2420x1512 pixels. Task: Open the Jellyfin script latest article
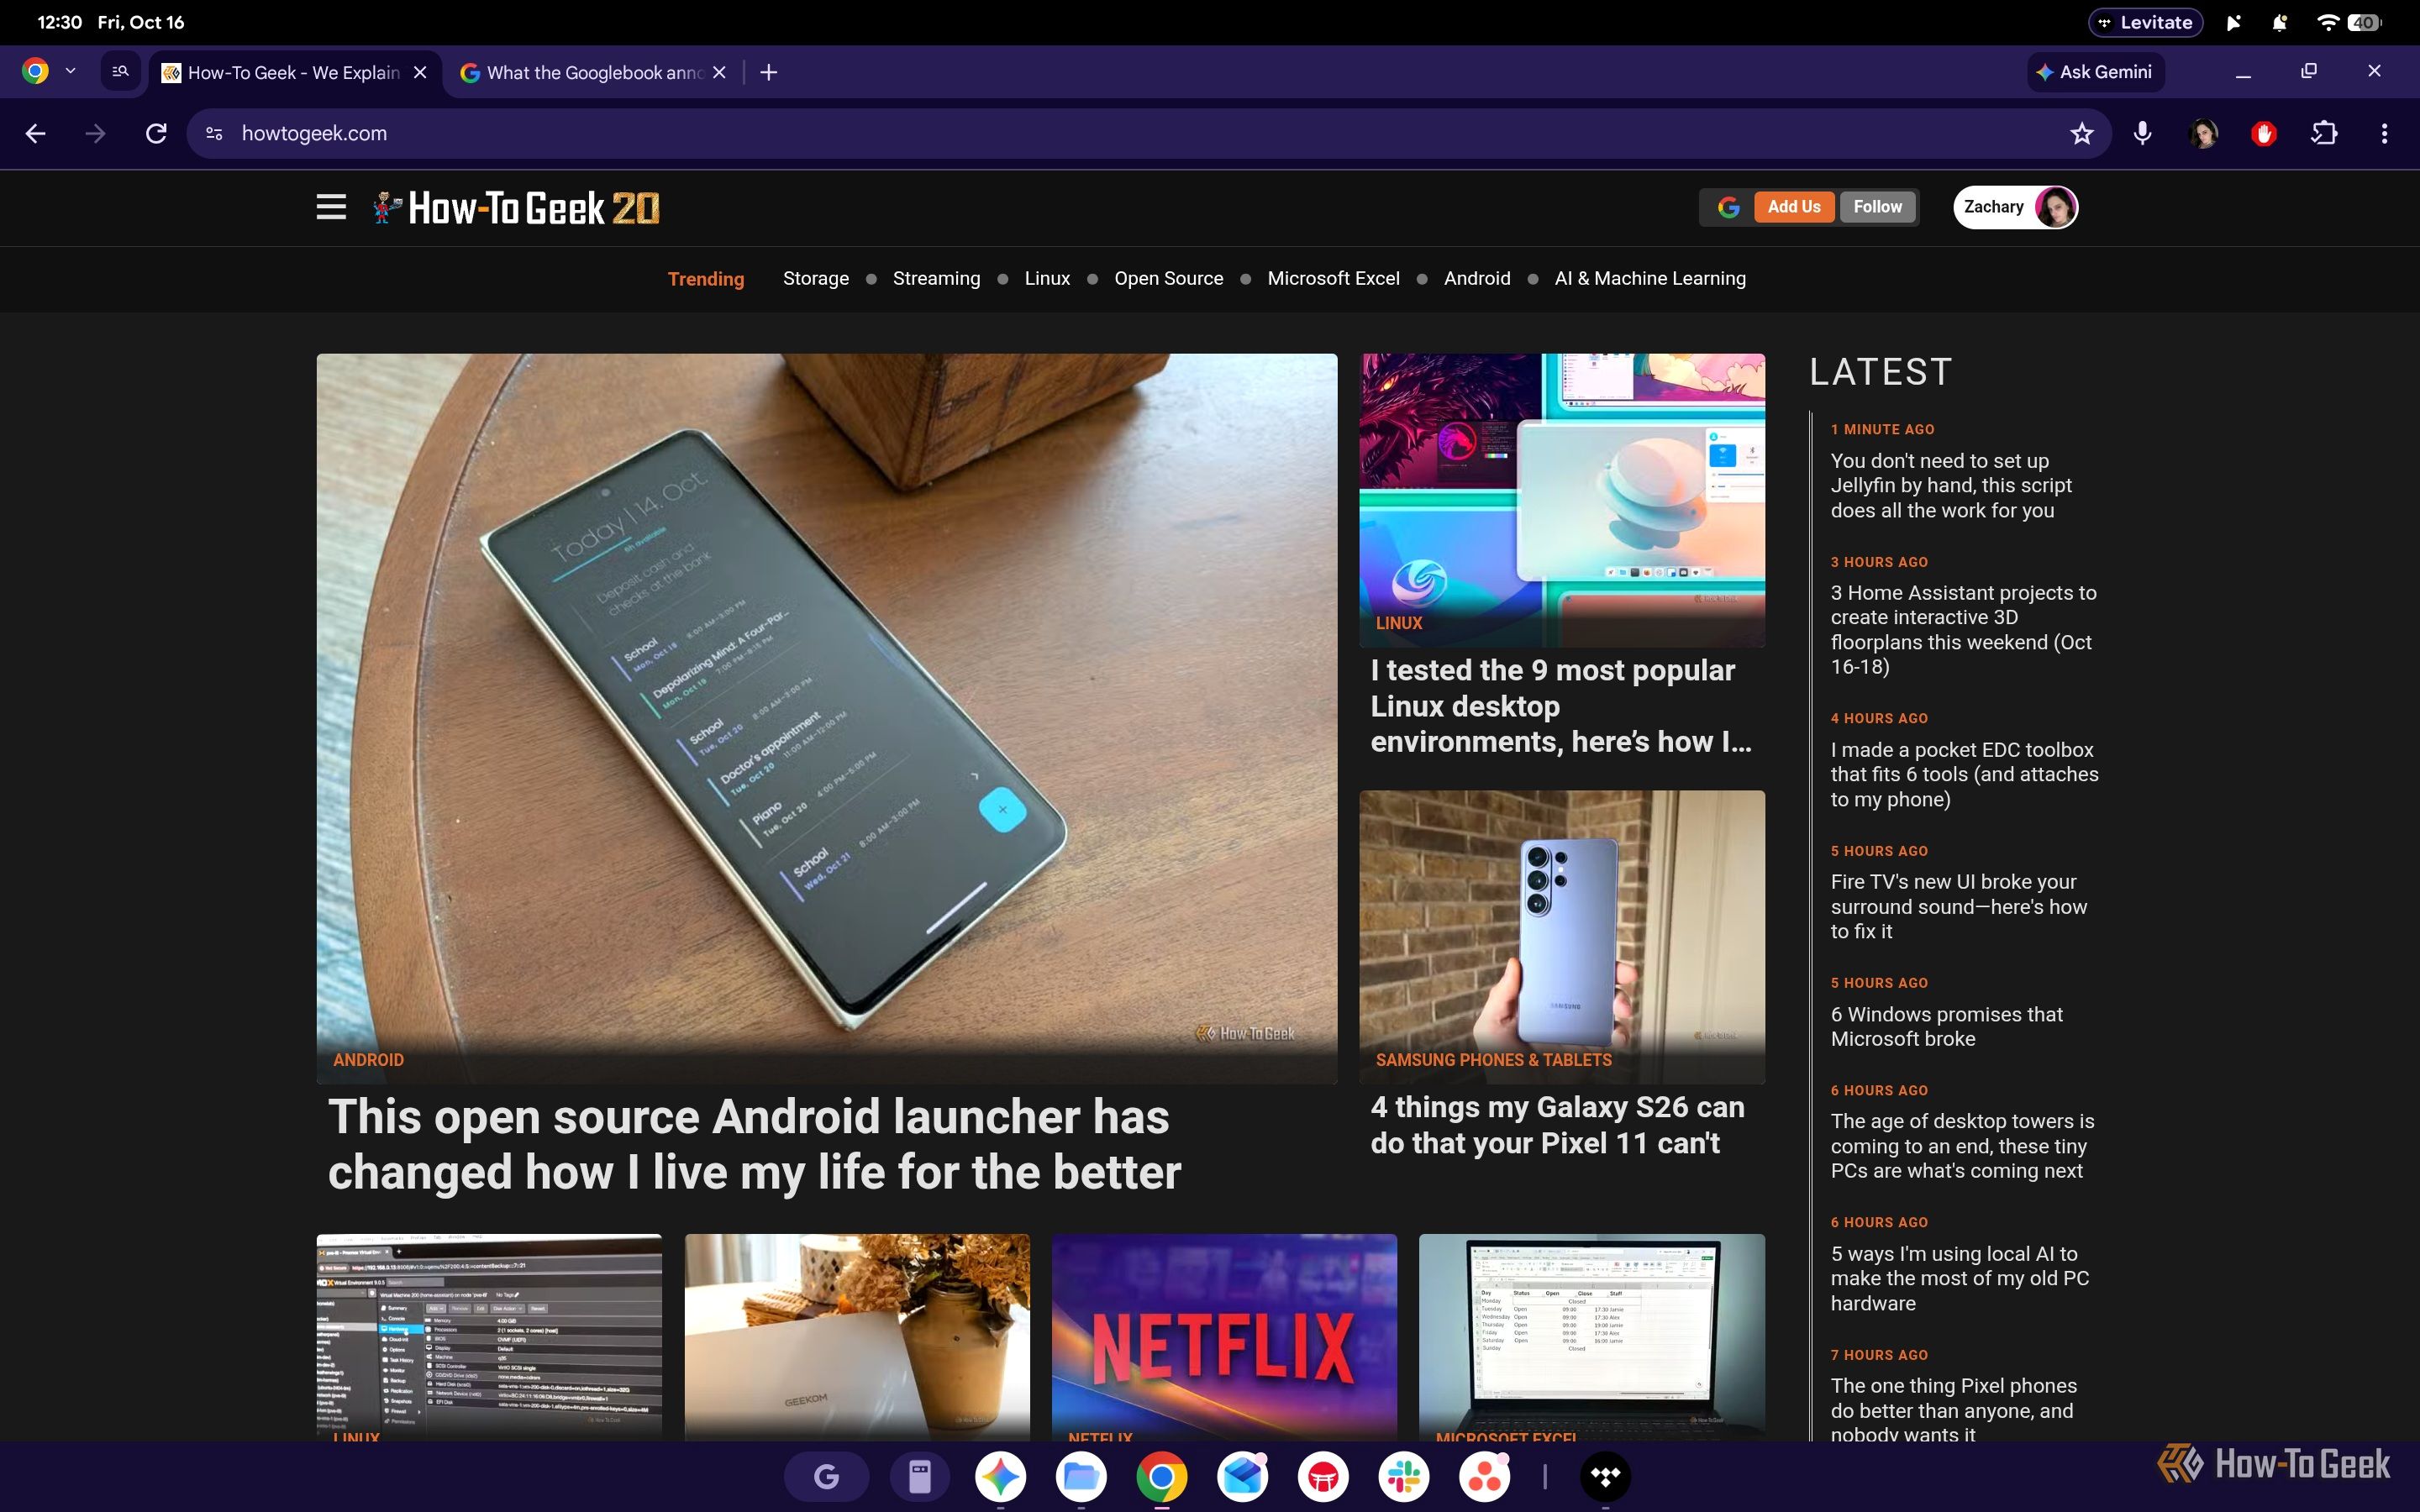tap(1950, 485)
